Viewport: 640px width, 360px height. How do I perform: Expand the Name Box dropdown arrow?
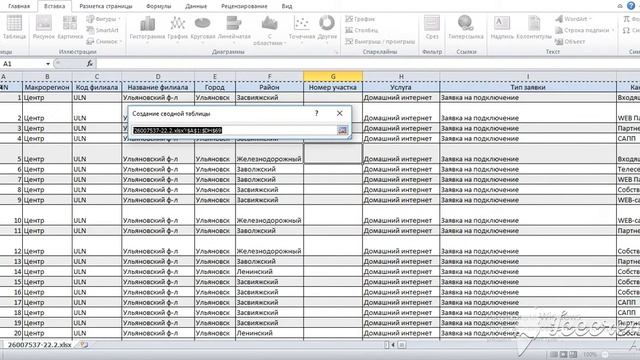pyautogui.click(x=48, y=64)
